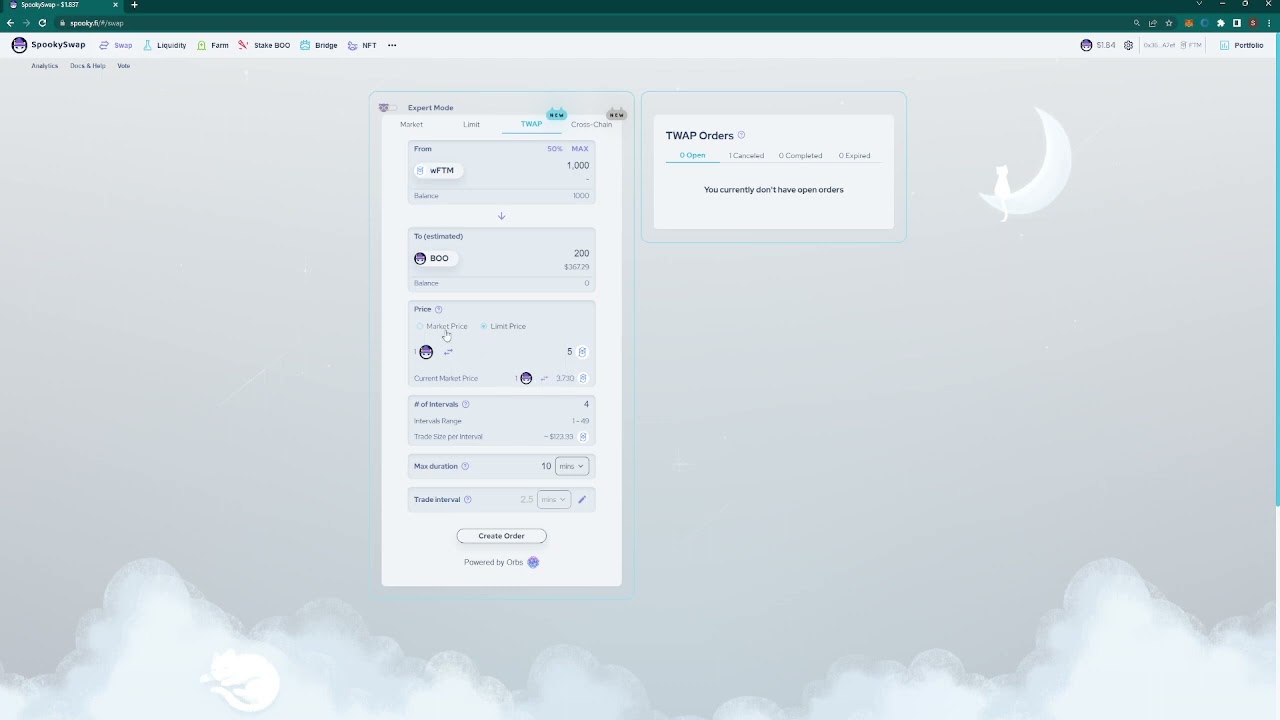
Task: Open the Bridge page
Action: tap(319, 45)
